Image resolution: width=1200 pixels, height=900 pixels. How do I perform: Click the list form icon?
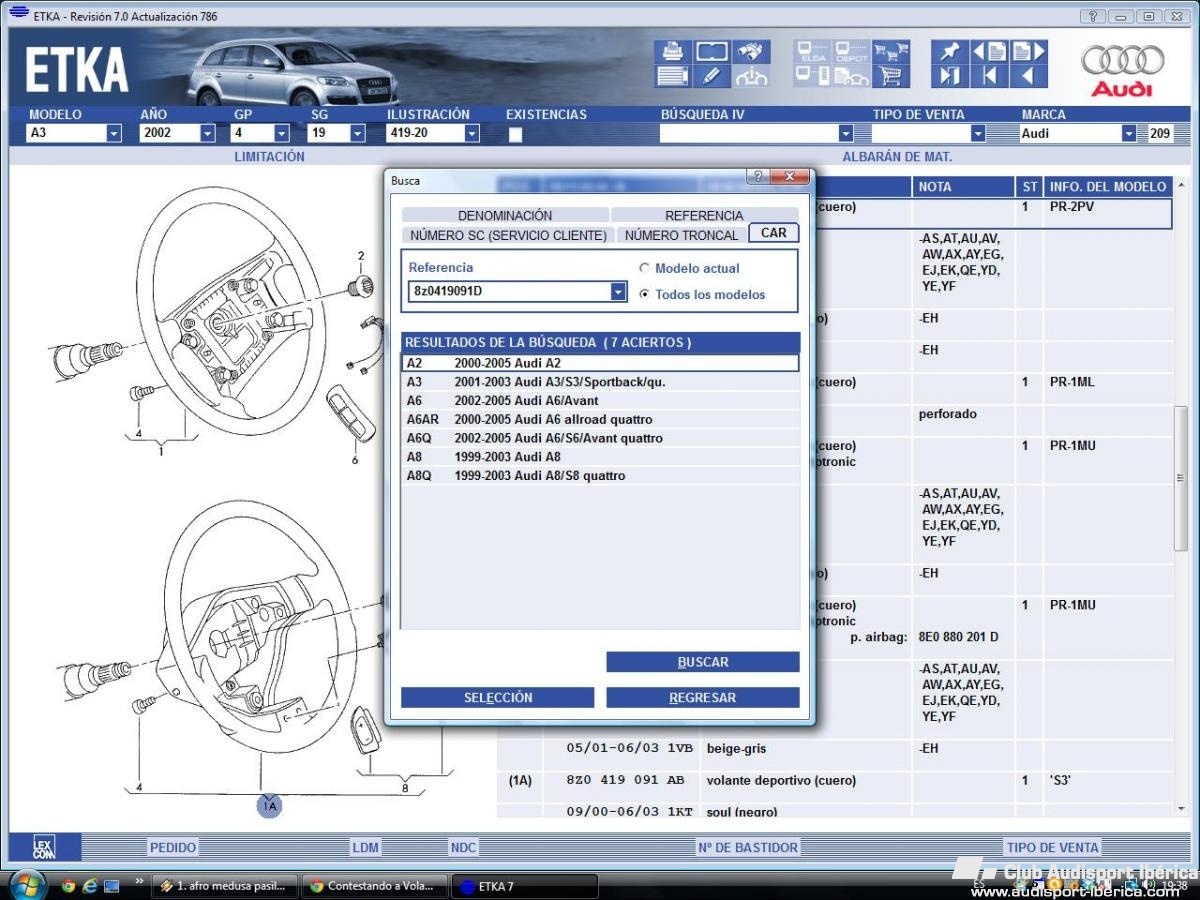pyautogui.click(x=672, y=76)
